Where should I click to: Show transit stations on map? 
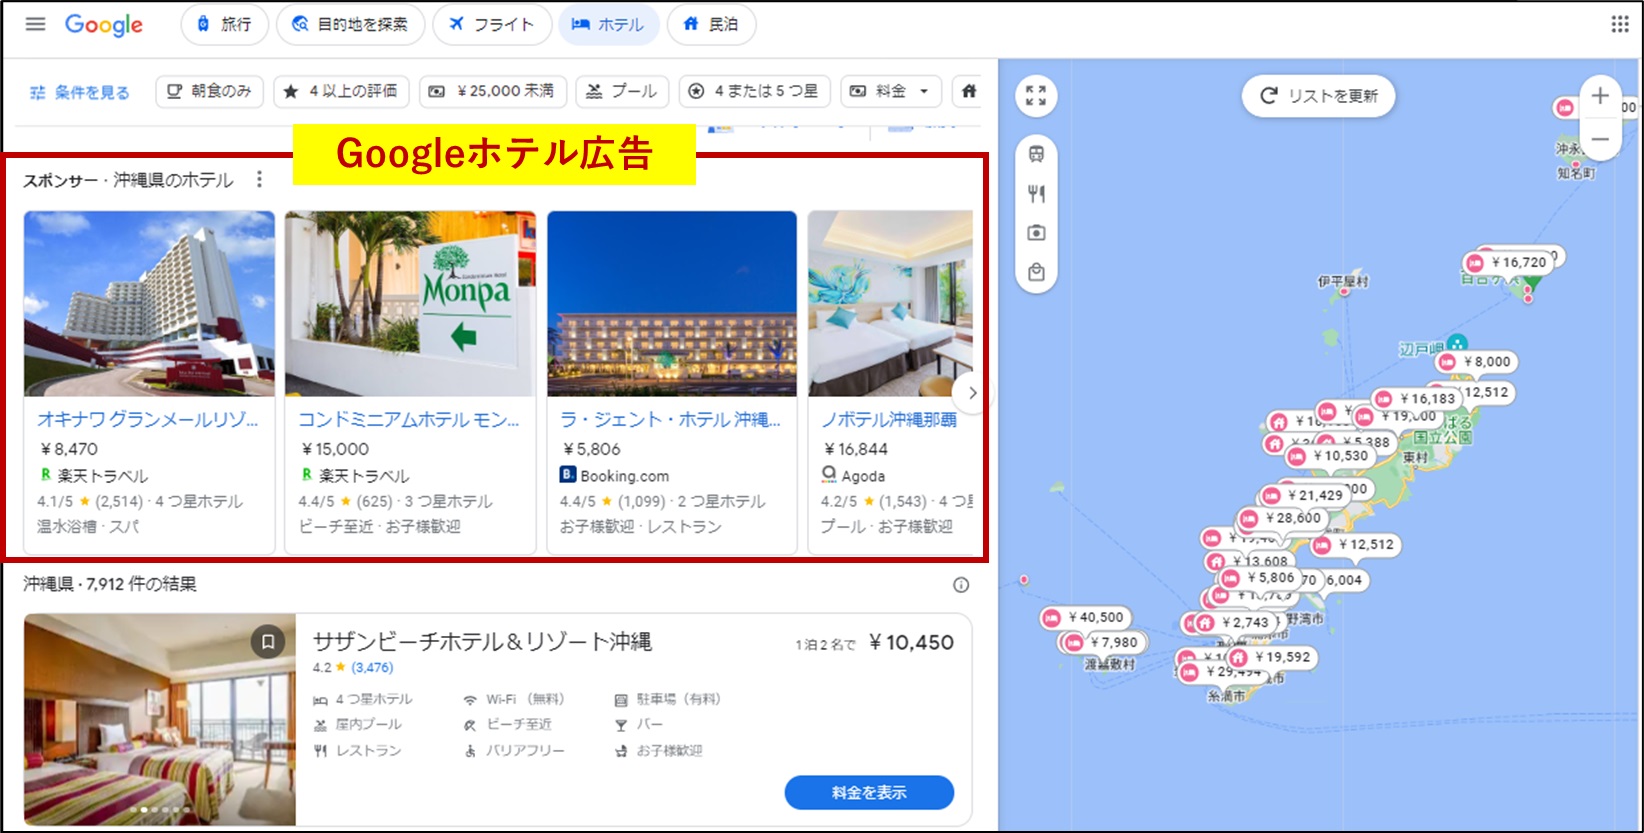pyautogui.click(x=1036, y=155)
